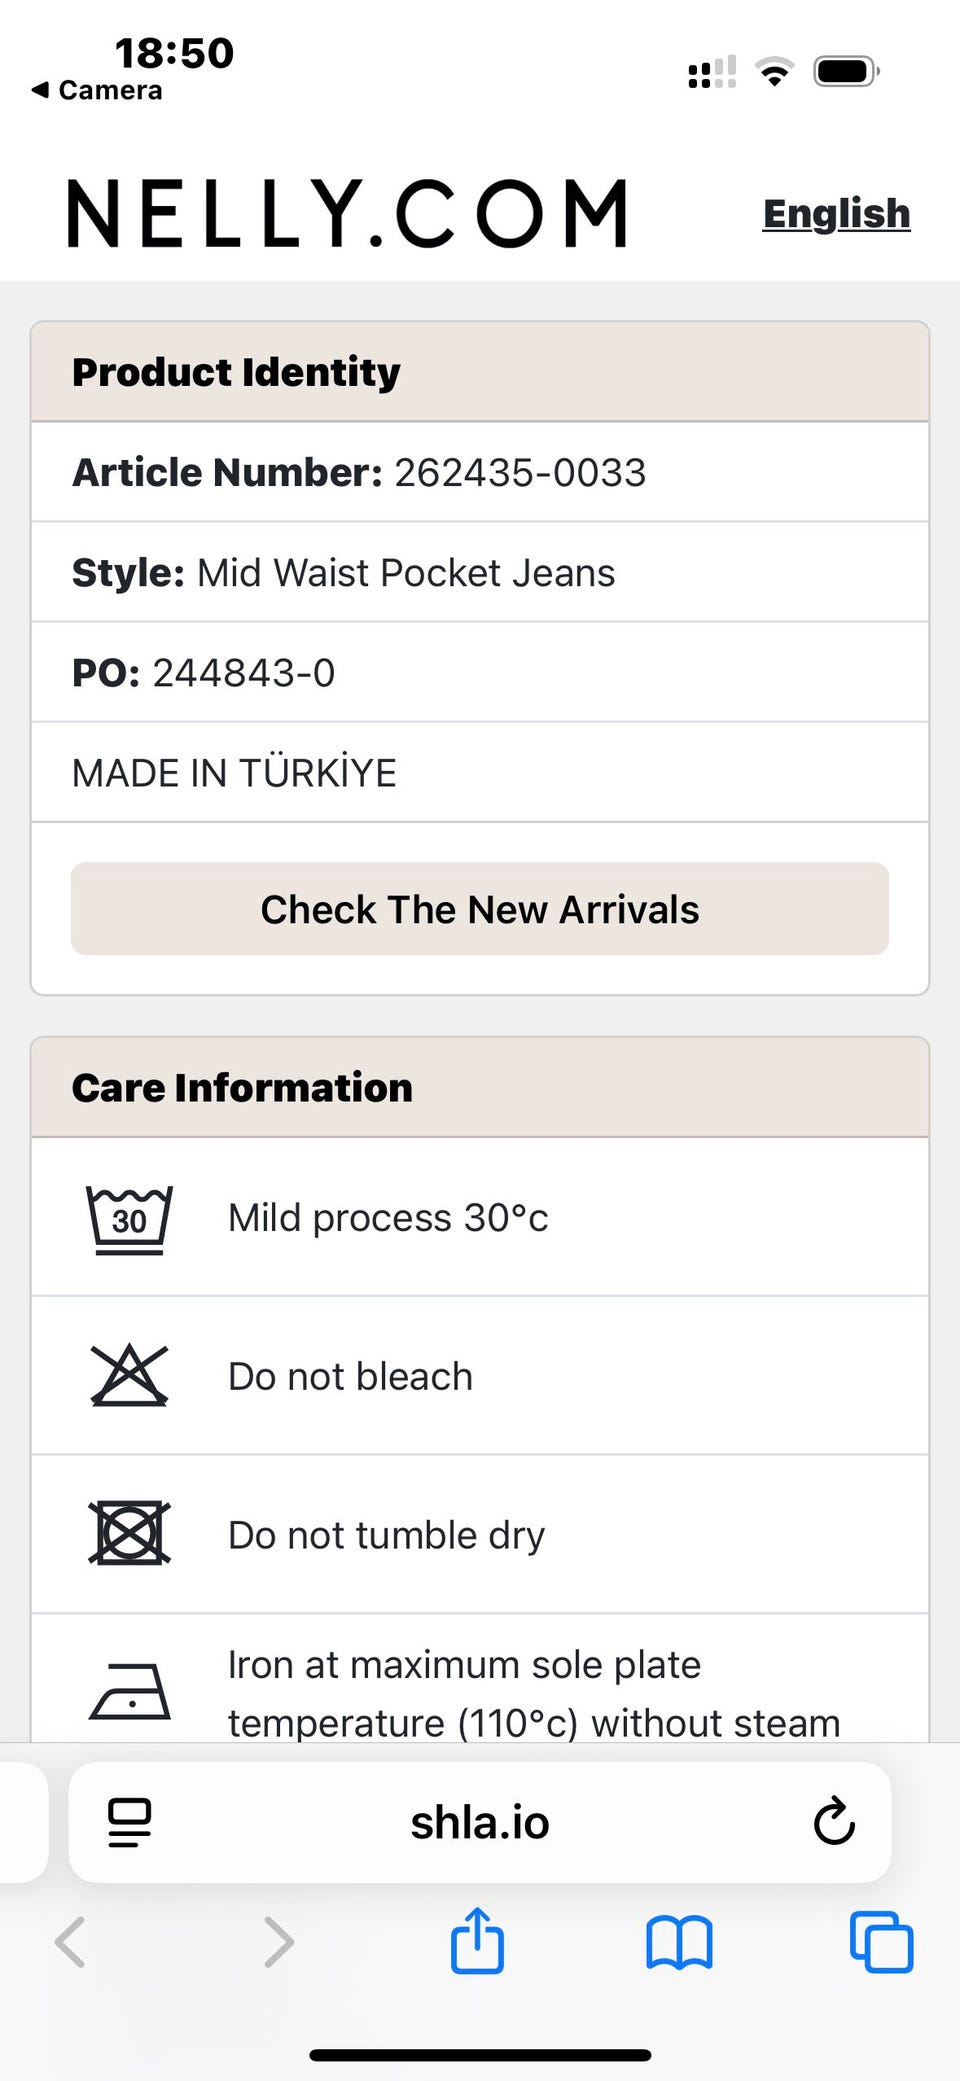960x2081 pixels.
Task: Tap the do not bleach symbol
Action: pos(129,1376)
